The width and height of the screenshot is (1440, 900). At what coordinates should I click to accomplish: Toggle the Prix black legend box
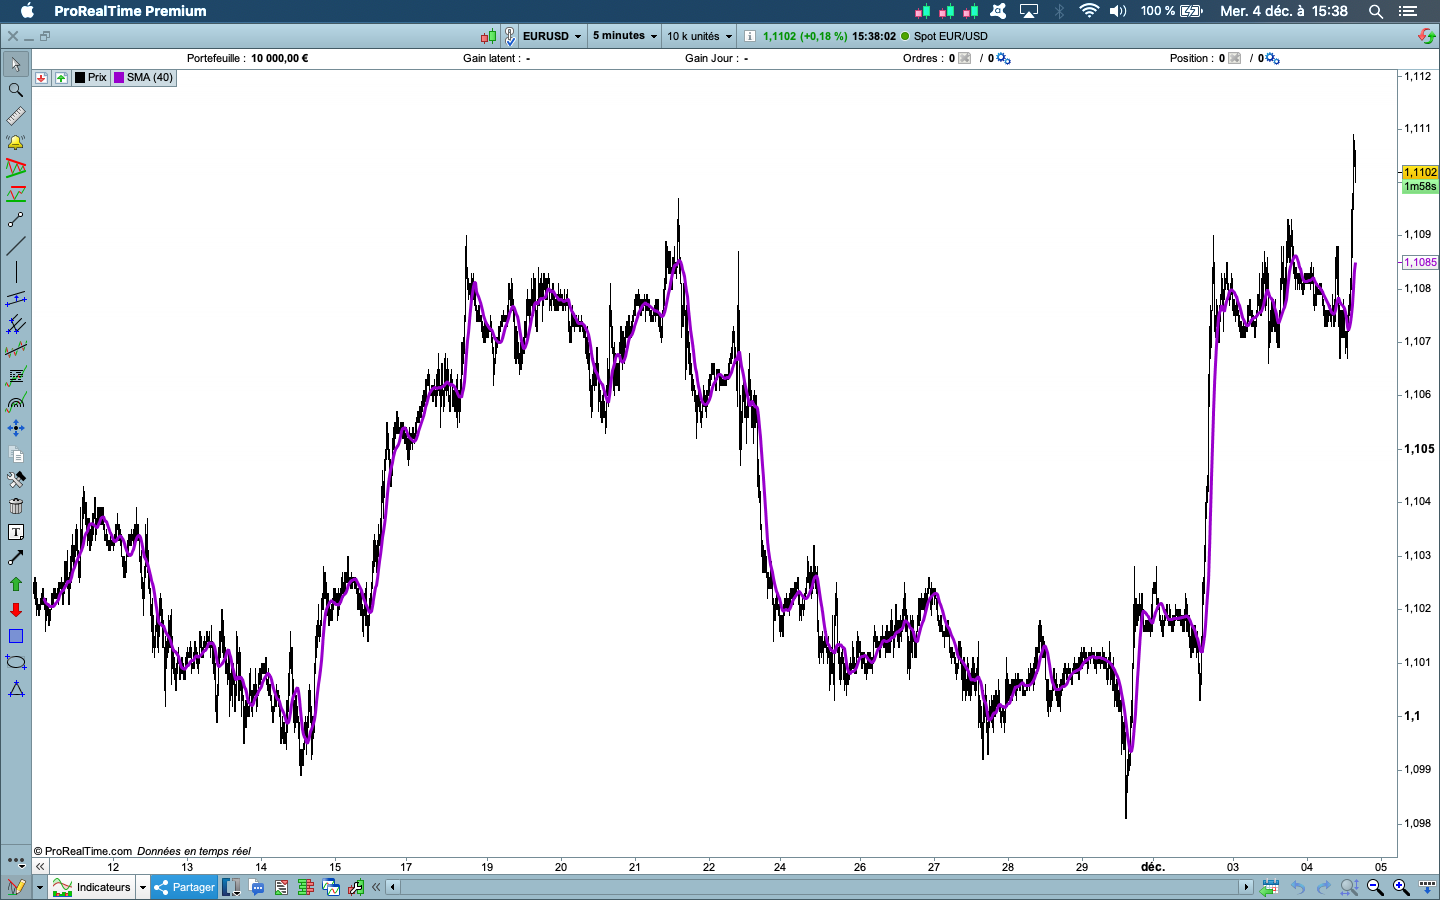coord(80,77)
